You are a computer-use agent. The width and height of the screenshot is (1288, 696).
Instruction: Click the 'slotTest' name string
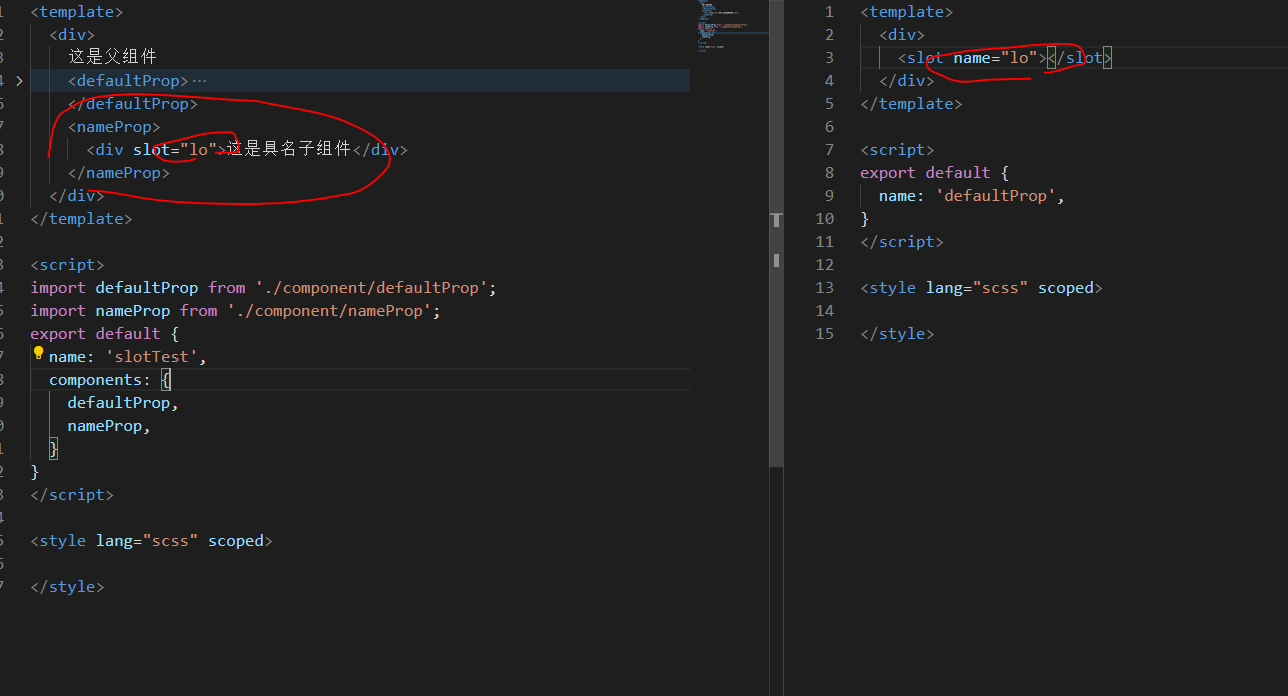coord(151,357)
